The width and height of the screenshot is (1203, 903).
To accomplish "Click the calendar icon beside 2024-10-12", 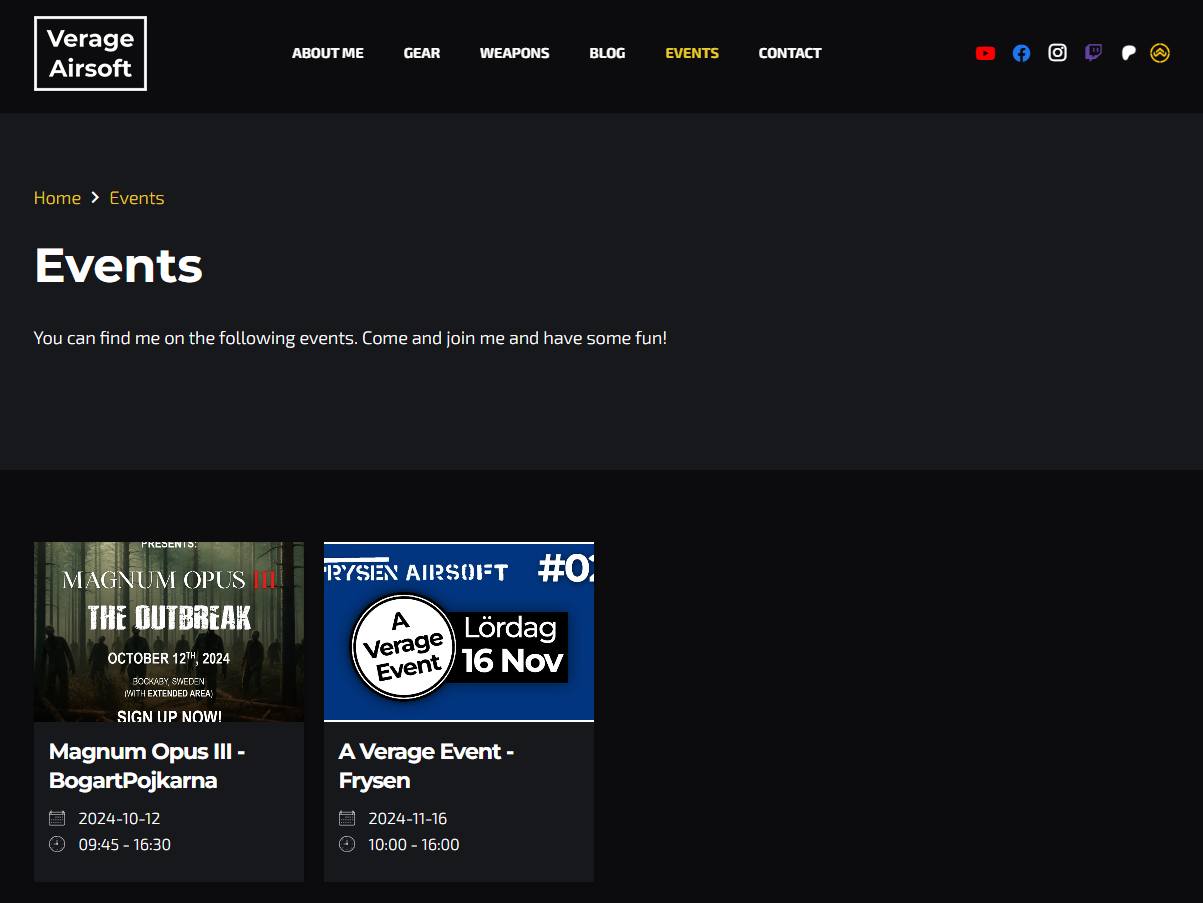I will click(57, 818).
